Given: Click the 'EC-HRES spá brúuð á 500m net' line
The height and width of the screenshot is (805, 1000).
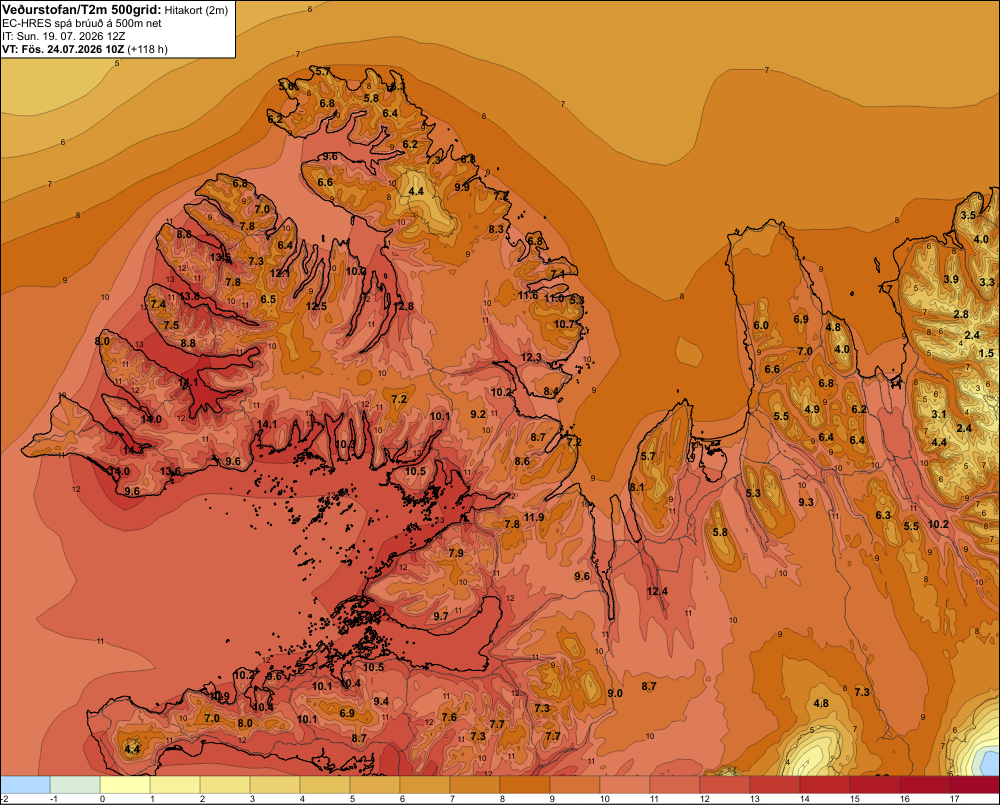Looking at the screenshot, I should [82, 24].
